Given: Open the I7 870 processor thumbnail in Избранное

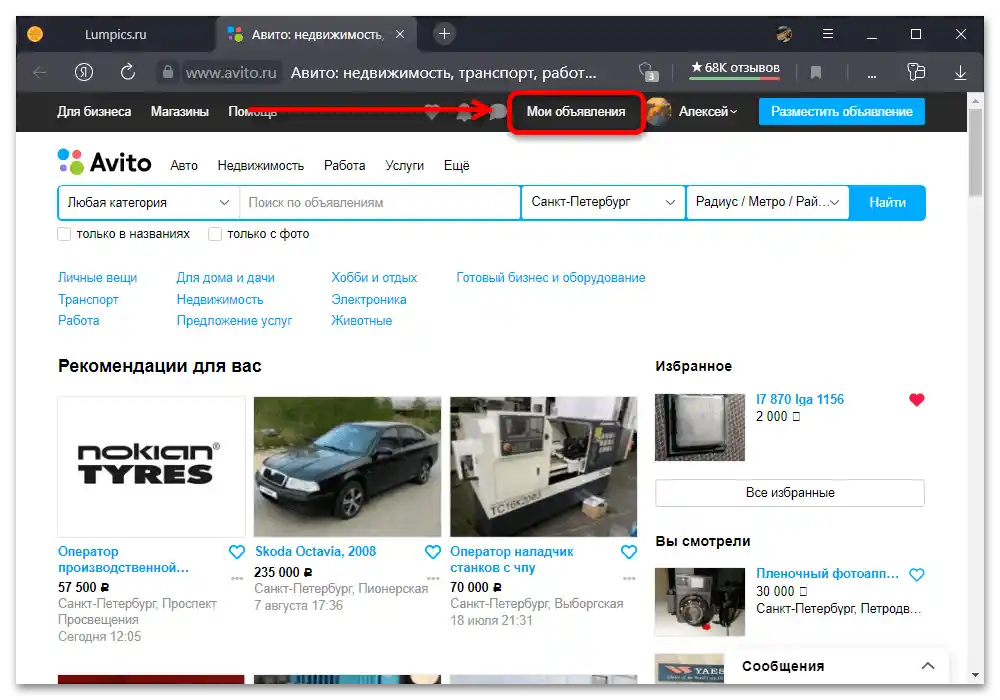Looking at the screenshot, I should click(x=700, y=427).
